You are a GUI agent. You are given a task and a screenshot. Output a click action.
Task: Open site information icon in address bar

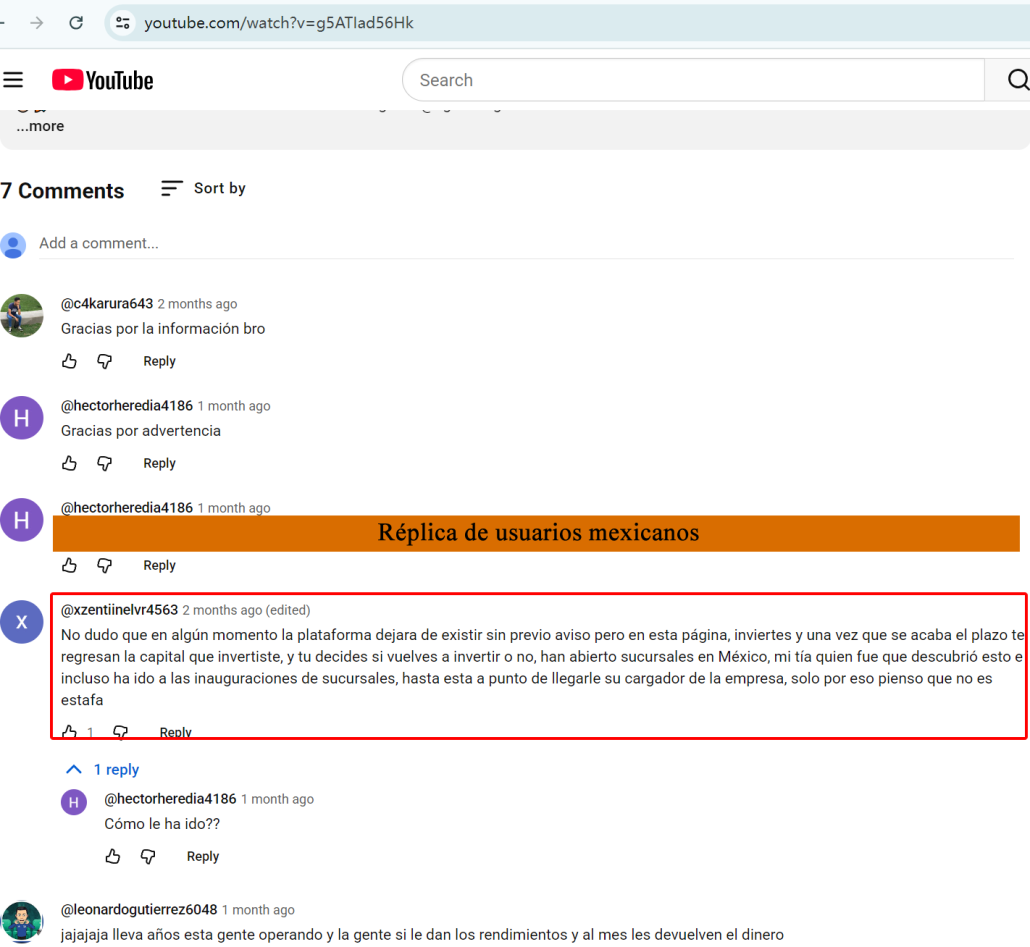point(122,22)
